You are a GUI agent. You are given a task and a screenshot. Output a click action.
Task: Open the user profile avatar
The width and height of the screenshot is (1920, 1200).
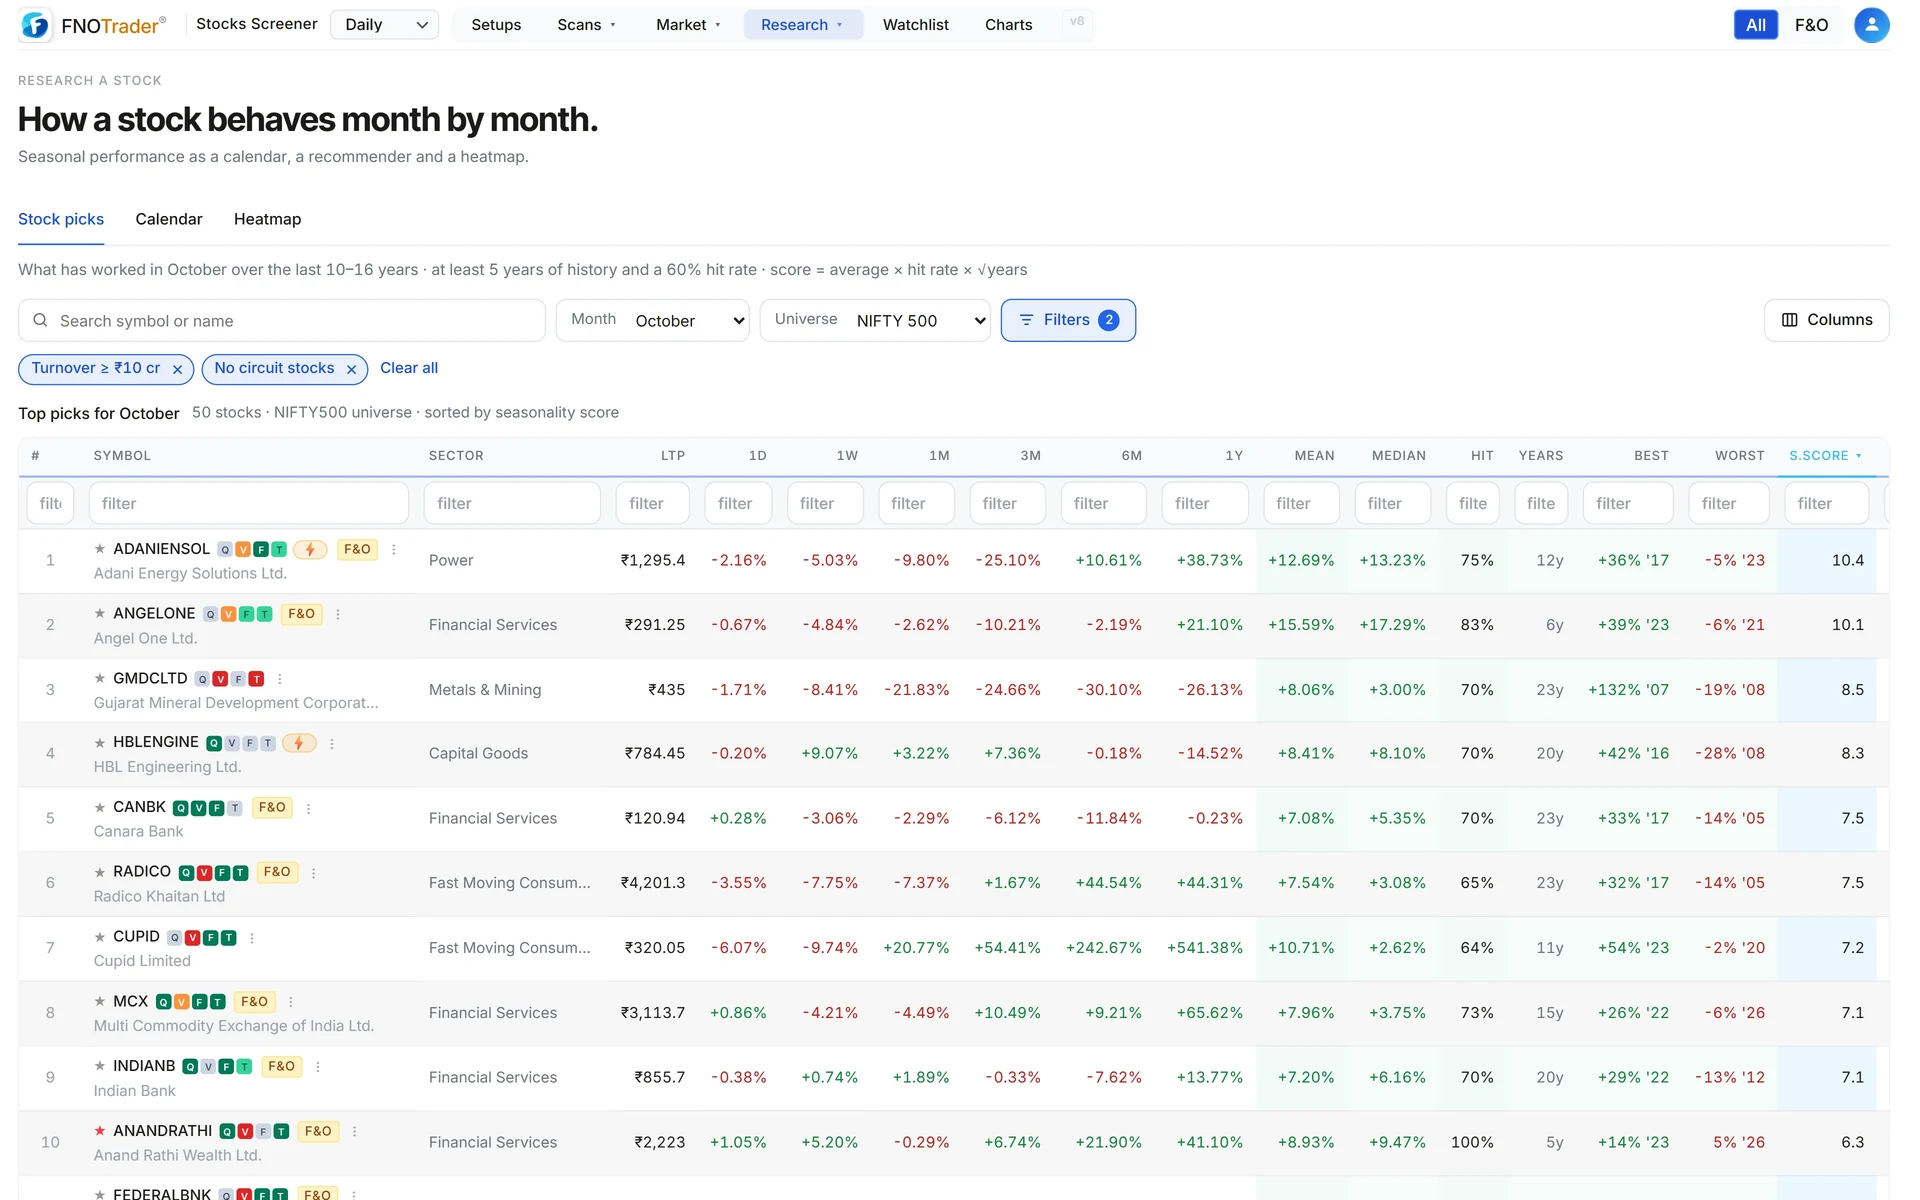click(x=1871, y=25)
